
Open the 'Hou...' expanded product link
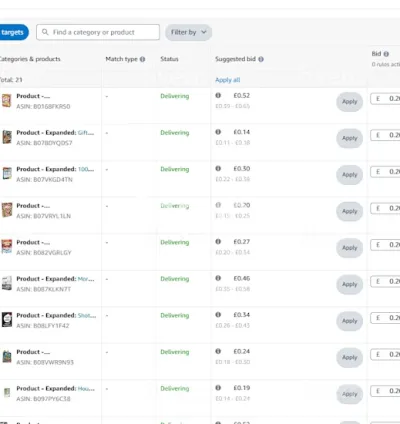[86, 388]
